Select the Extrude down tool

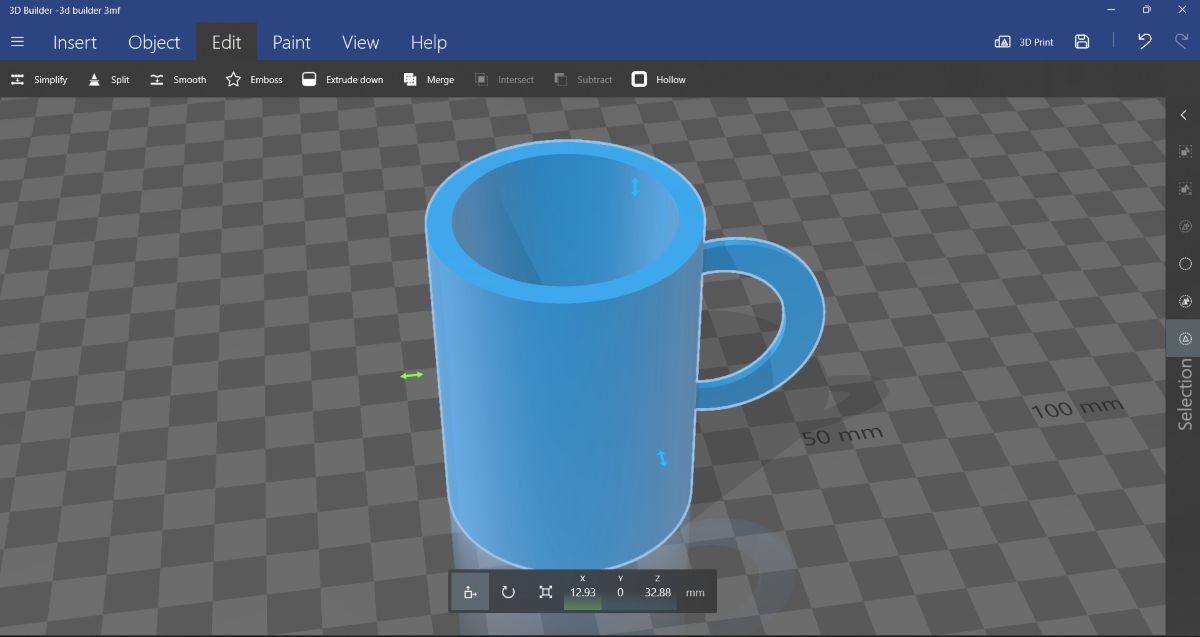pyautogui.click(x=342, y=79)
